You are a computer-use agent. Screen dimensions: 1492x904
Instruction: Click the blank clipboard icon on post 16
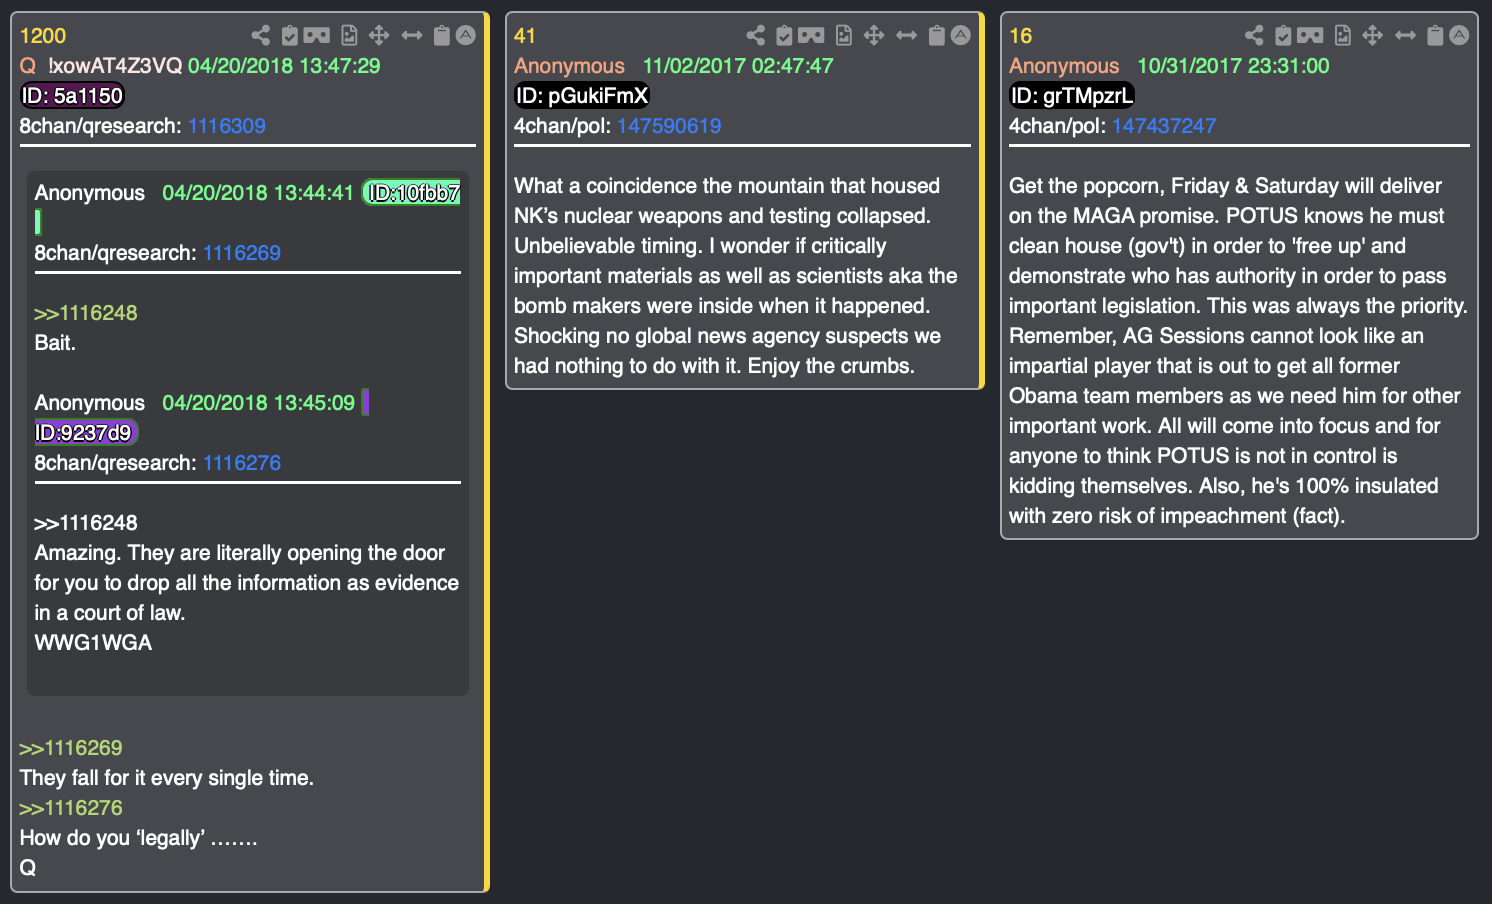coord(1435,36)
